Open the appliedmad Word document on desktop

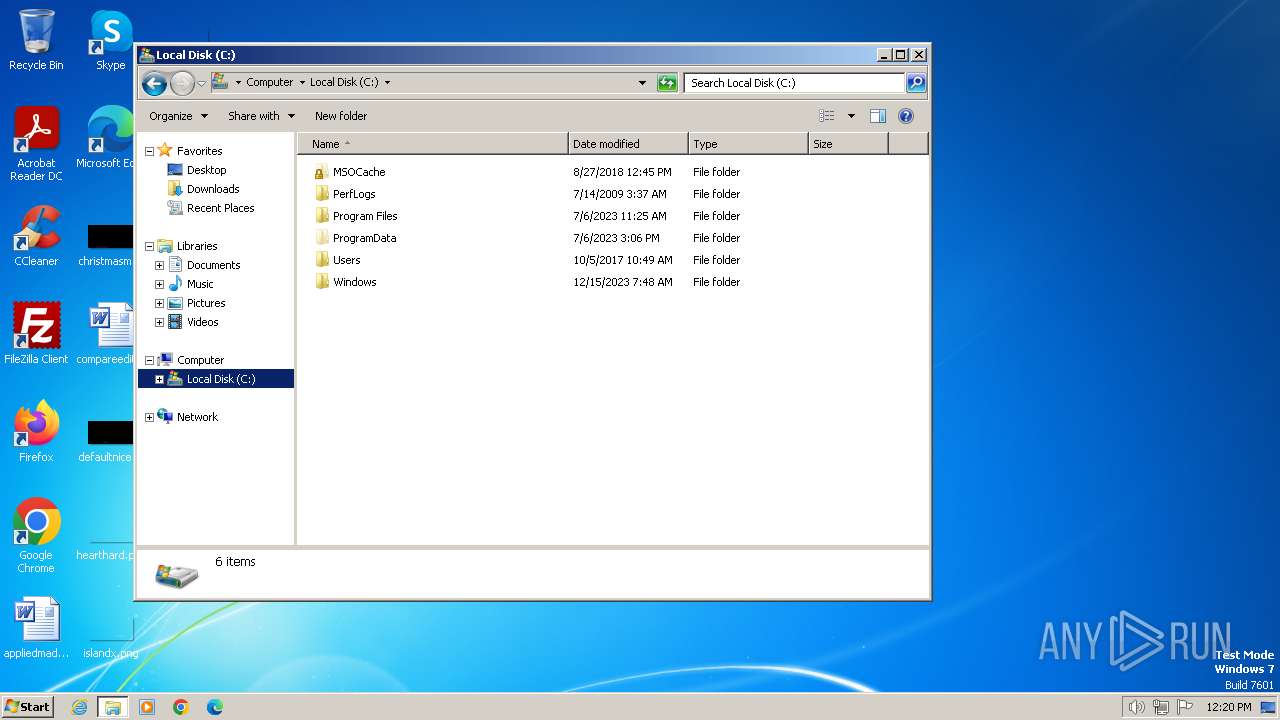[x=36, y=628]
